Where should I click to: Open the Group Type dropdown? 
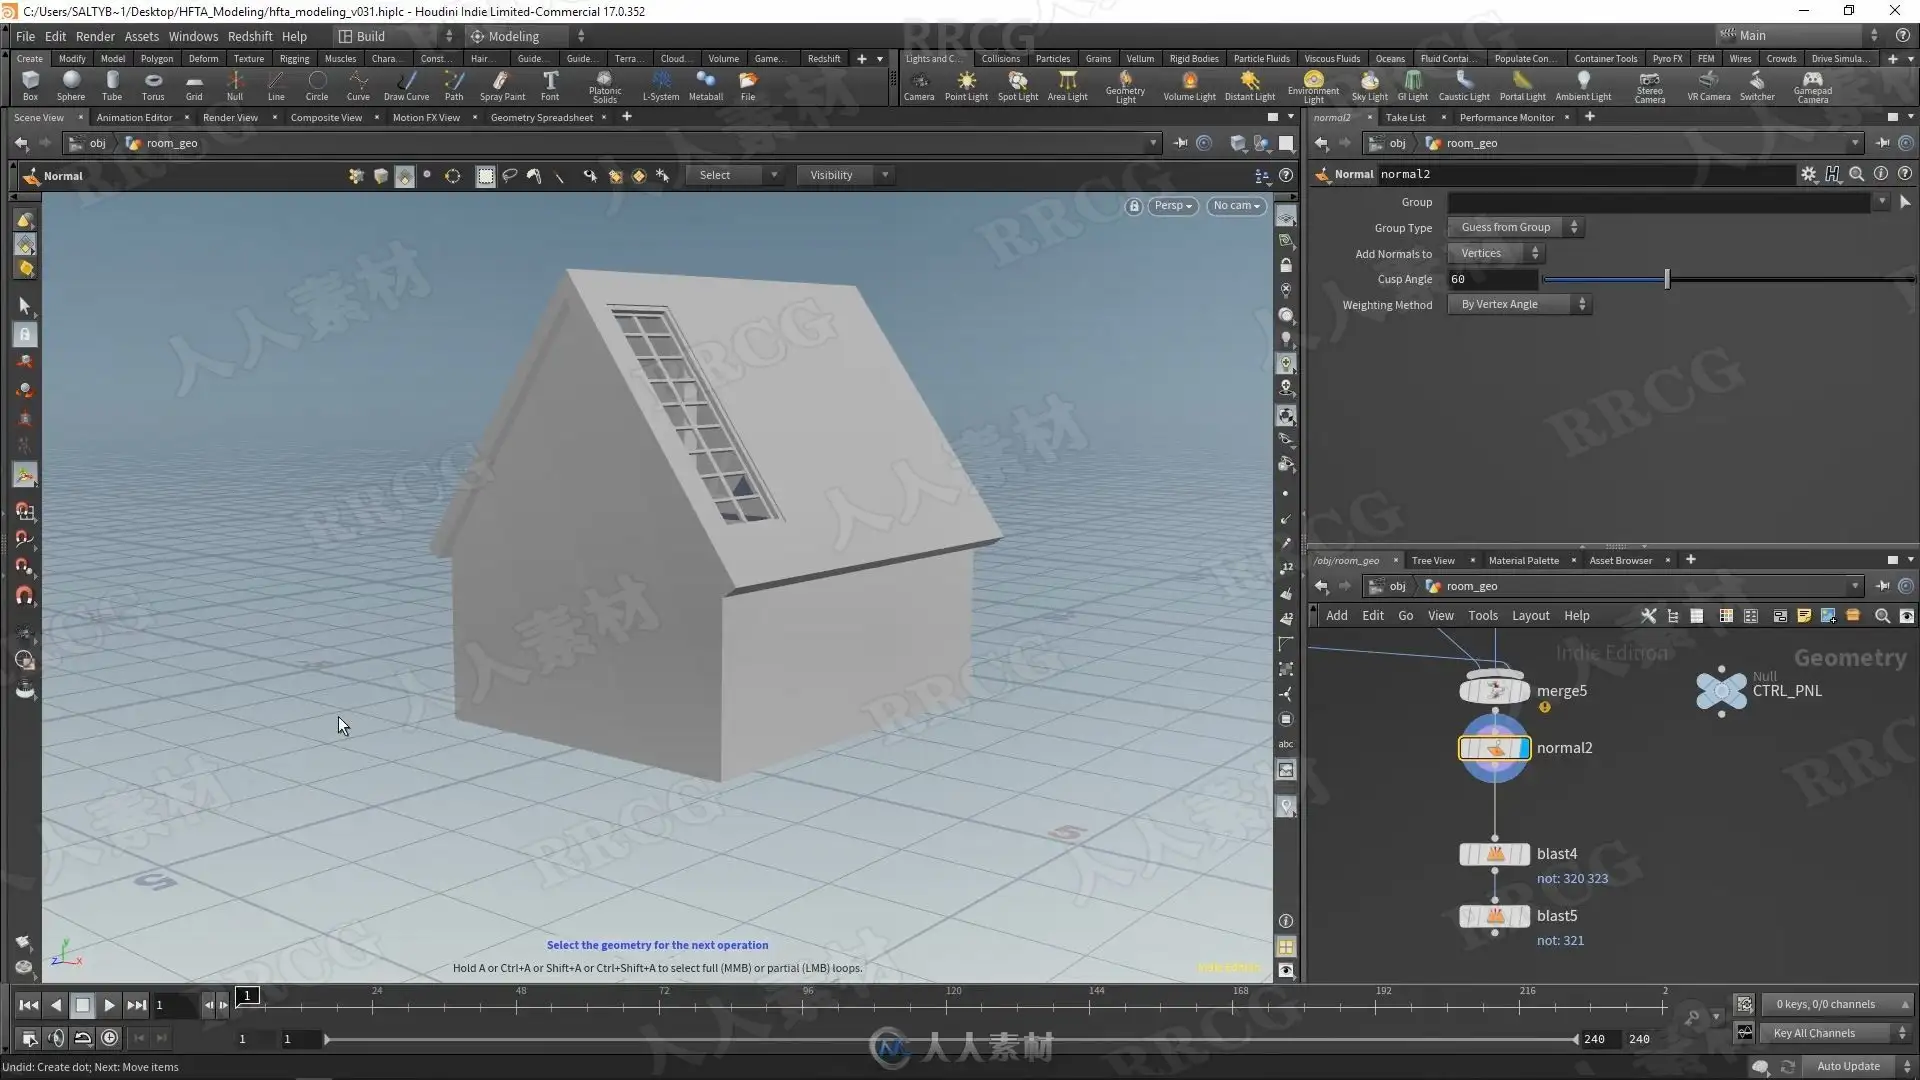(x=1516, y=228)
